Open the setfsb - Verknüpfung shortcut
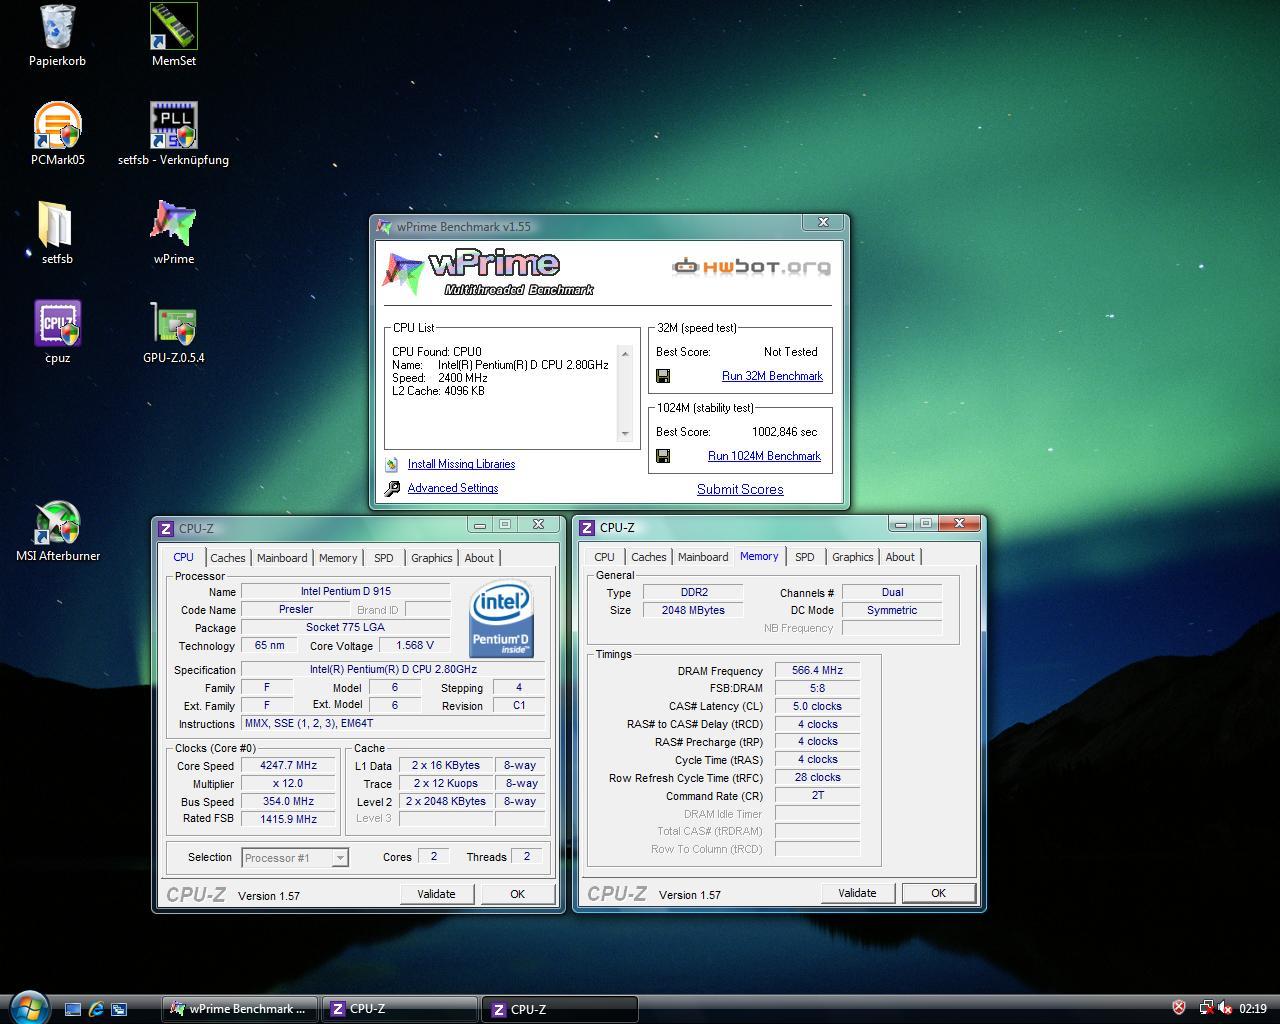 [174, 134]
